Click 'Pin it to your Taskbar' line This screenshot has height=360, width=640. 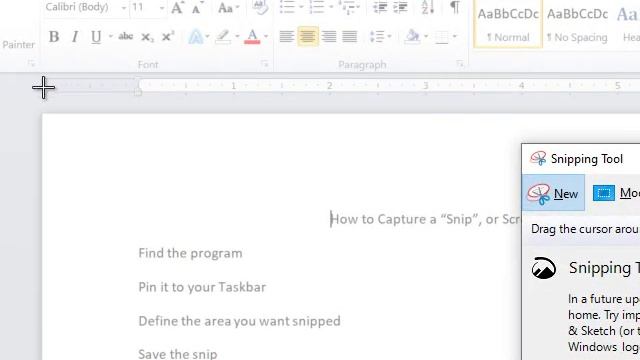click(x=202, y=287)
